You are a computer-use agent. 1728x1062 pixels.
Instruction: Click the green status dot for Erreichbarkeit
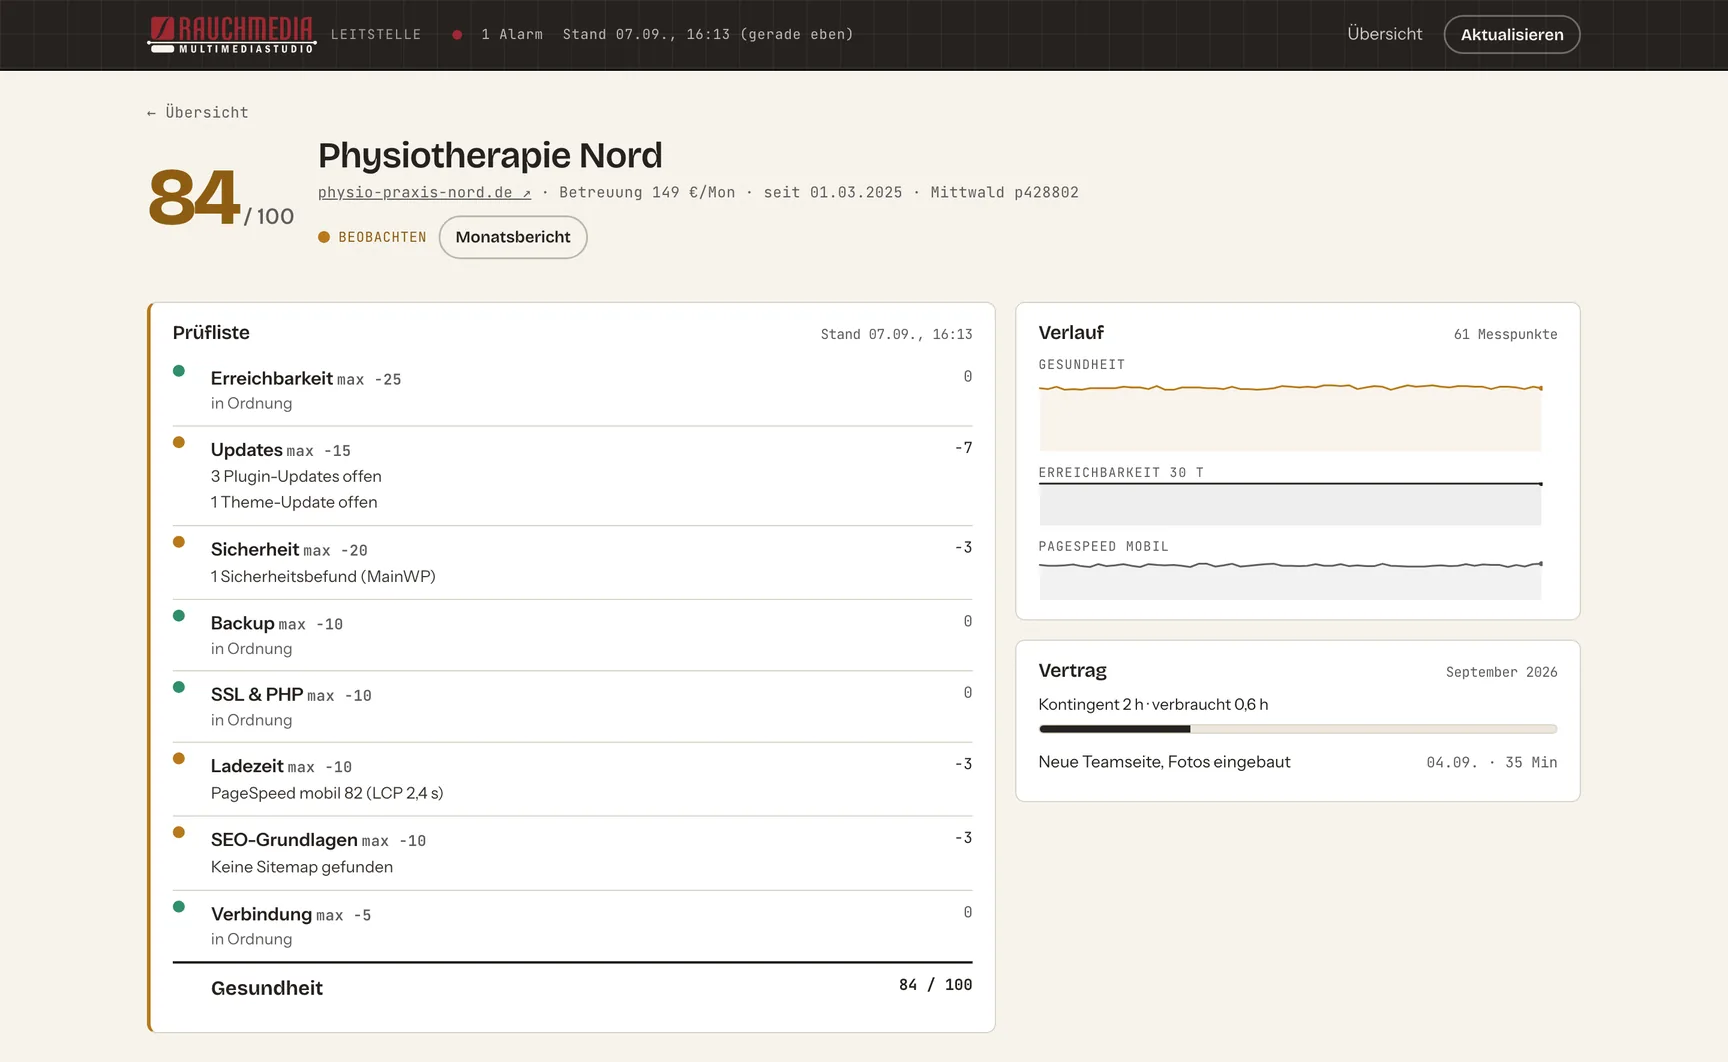click(179, 371)
